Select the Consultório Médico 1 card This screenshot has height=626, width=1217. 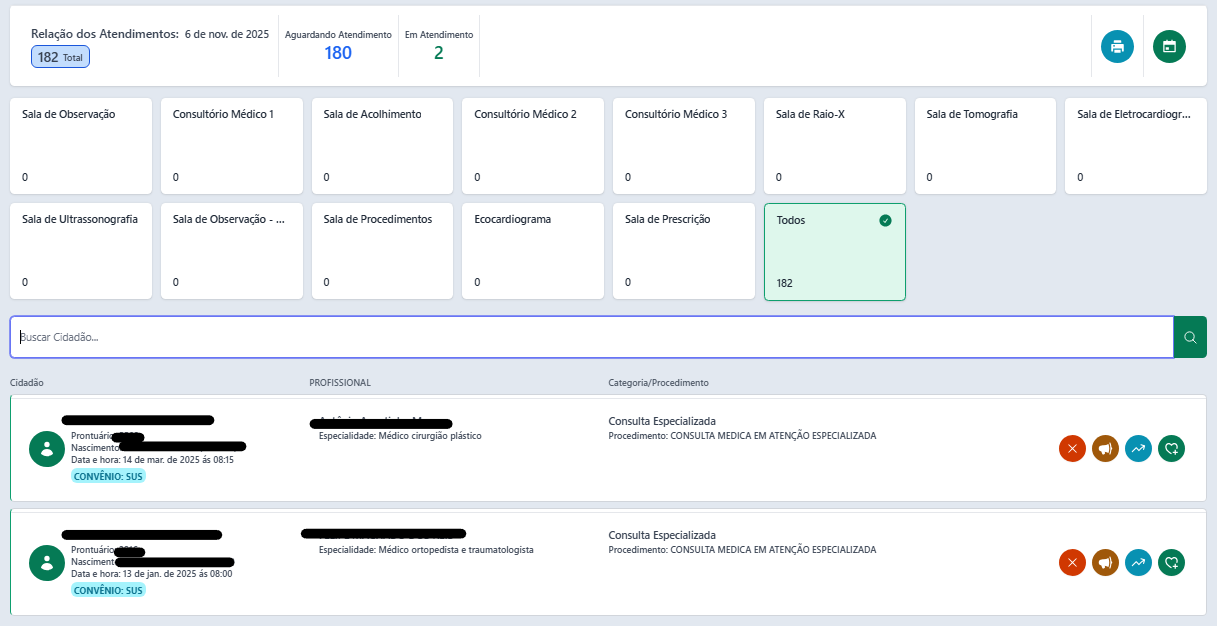(232, 146)
